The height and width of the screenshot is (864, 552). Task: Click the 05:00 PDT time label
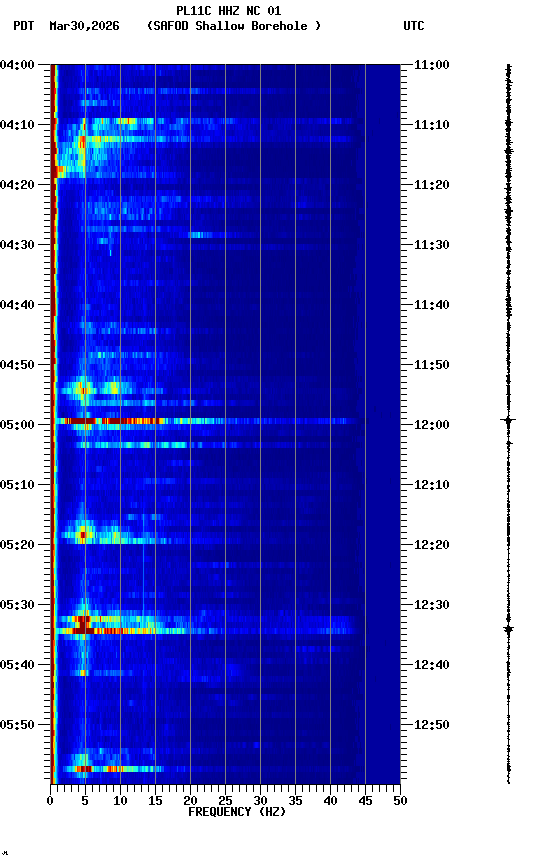tap(17, 425)
